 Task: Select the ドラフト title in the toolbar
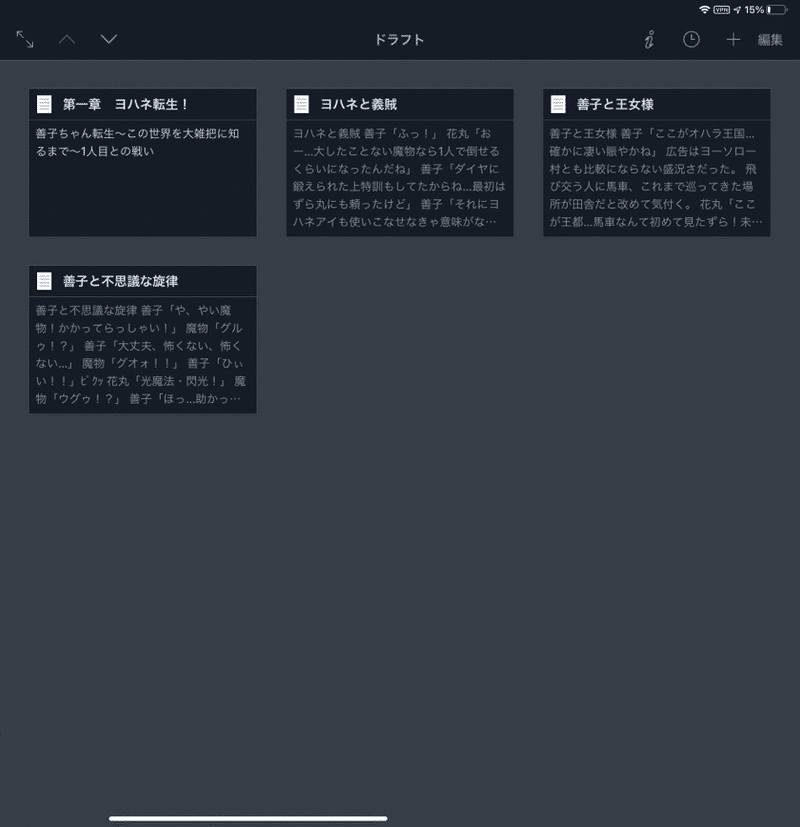tap(399, 40)
